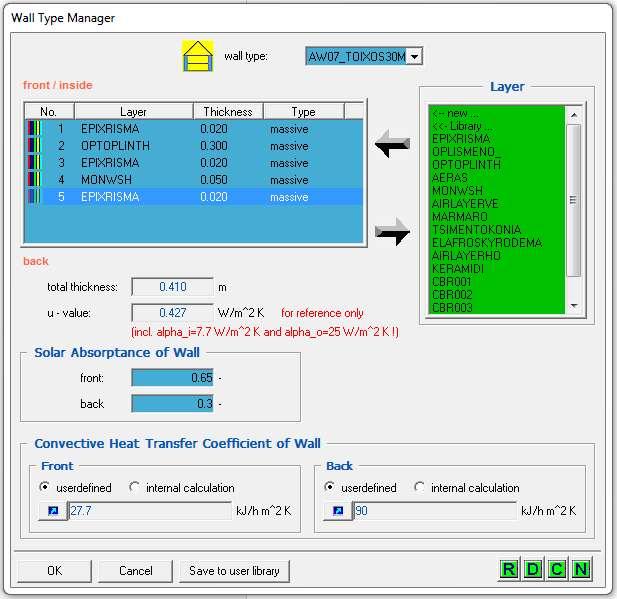
Task: Select '<-- new ...' in Layer list
Action: coord(455,113)
